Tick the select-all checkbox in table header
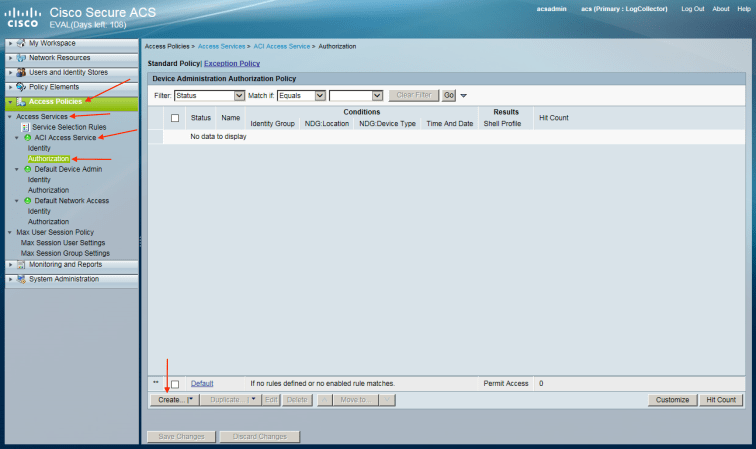756x449 pixels. 175,118
